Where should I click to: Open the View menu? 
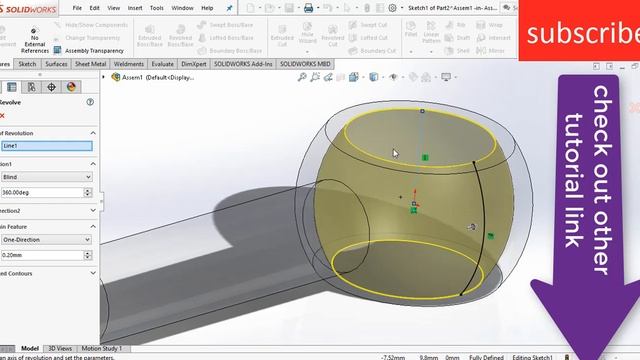click(x=114, y=8)
